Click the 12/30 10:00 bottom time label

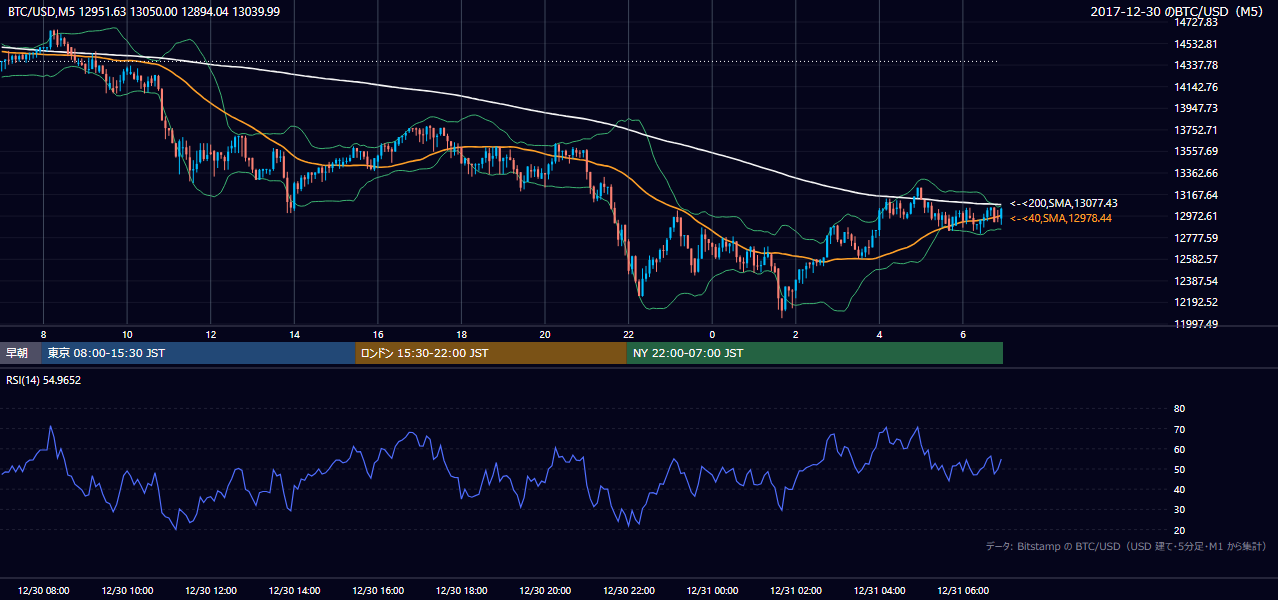(x=127, y=591)
